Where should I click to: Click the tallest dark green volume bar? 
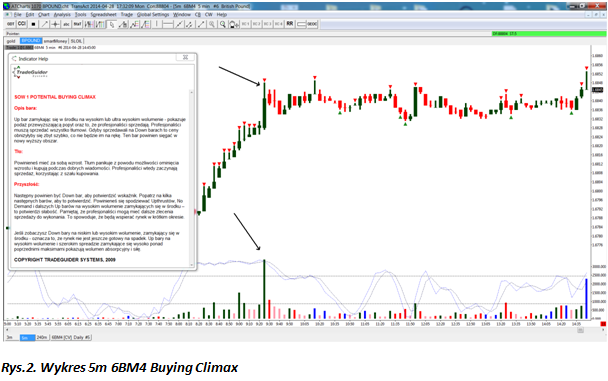[x=264, y=290]
